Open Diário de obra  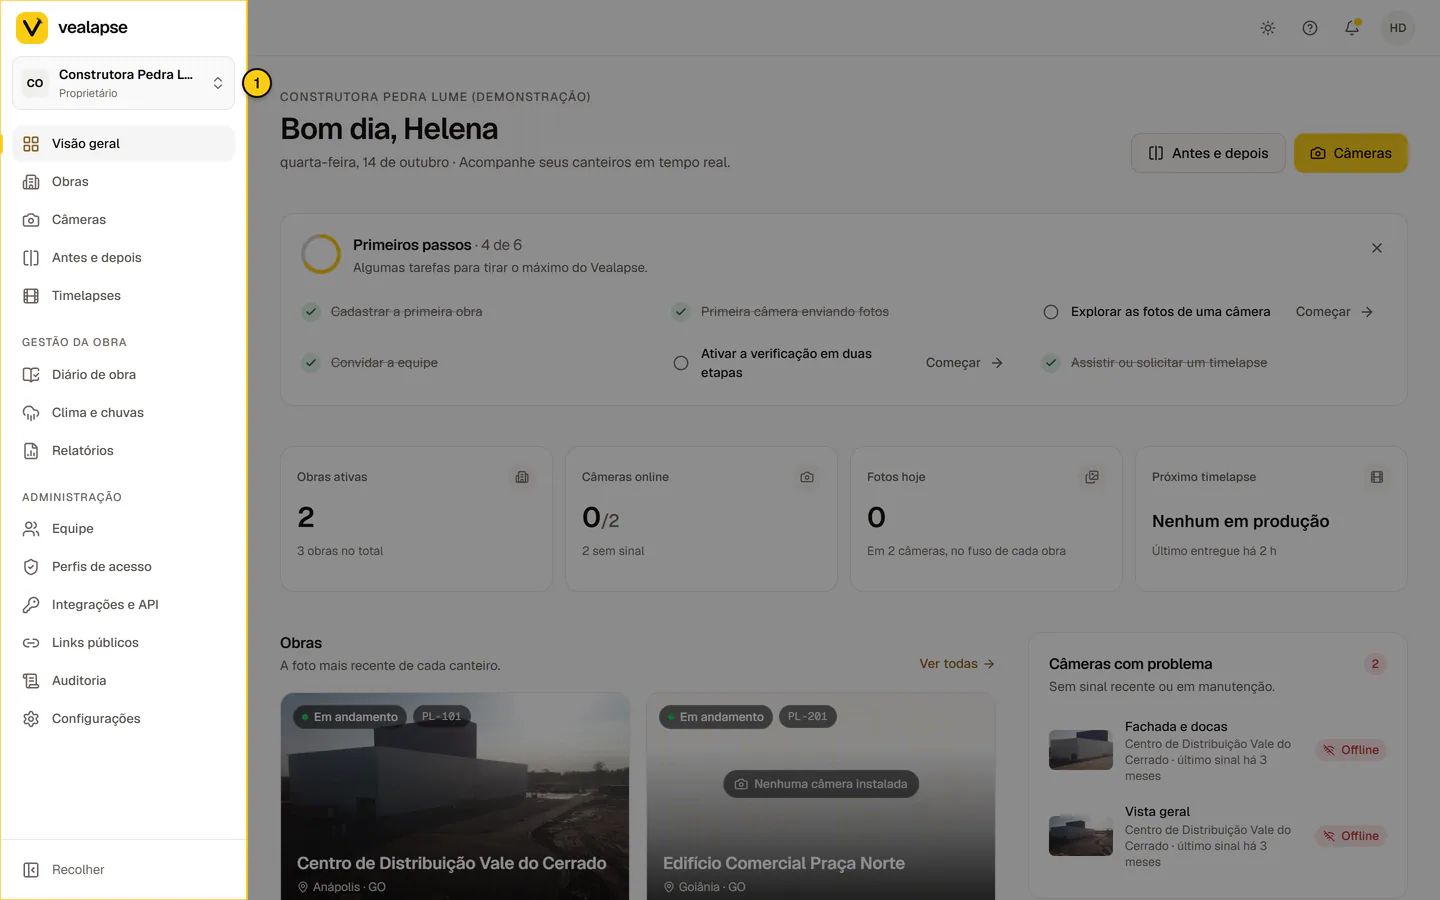[123, 374]
